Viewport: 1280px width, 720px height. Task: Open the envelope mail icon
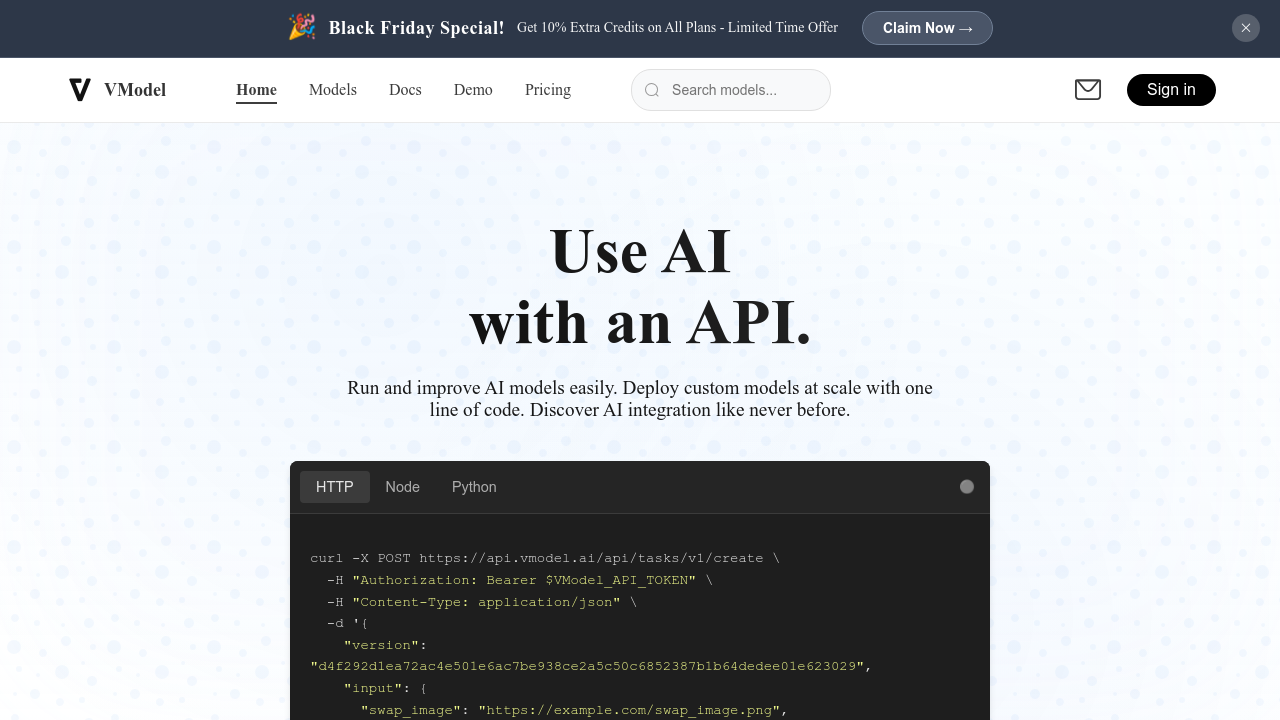[x=1088, y=90]
